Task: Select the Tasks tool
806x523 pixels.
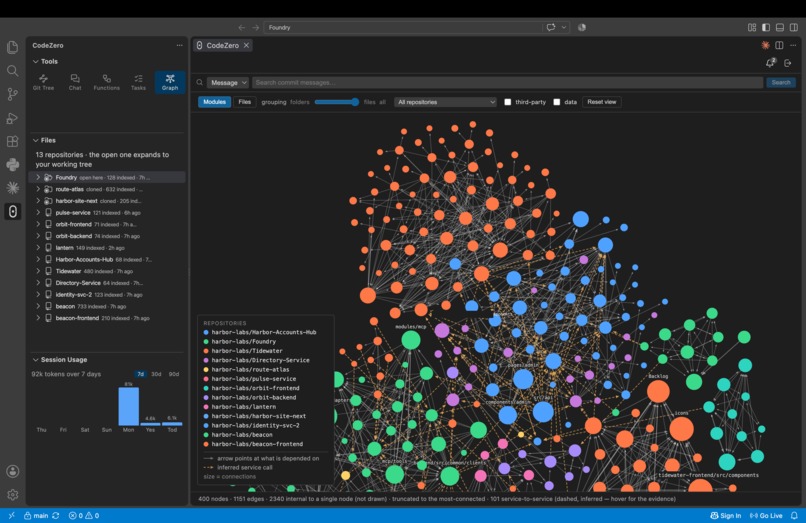Action: click(x=138, y=82)
